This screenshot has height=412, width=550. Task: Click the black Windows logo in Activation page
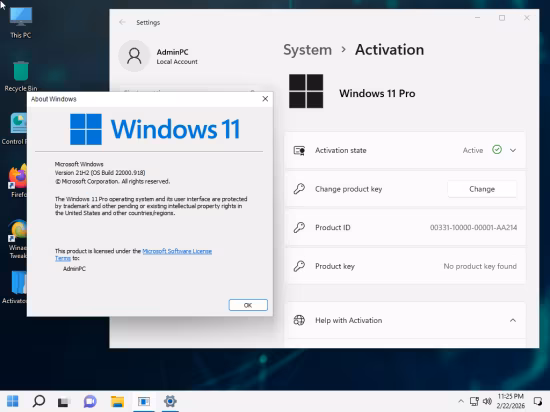point(306,91)
